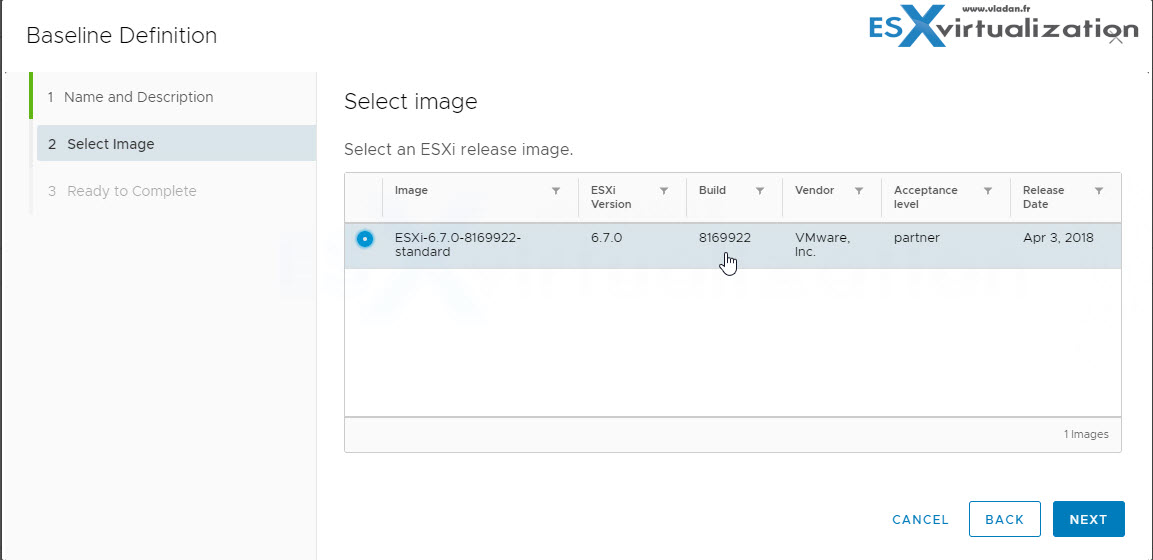Filter the Build column

760,191
